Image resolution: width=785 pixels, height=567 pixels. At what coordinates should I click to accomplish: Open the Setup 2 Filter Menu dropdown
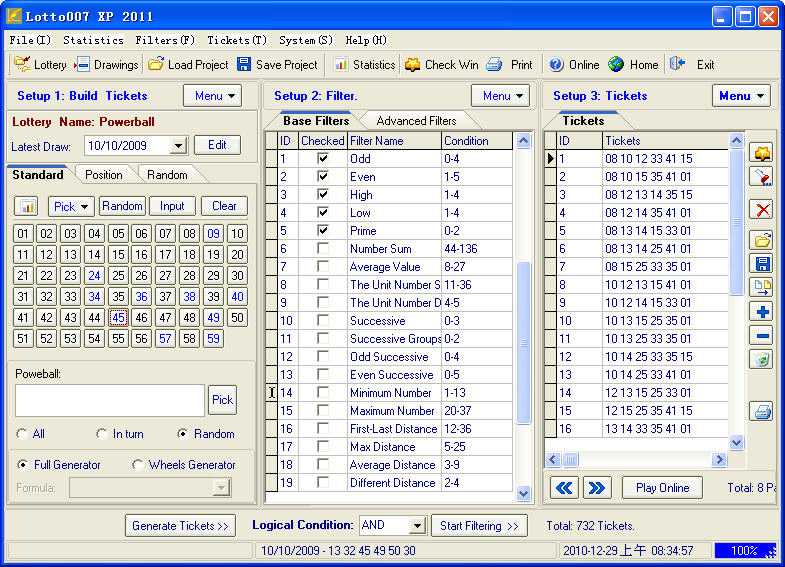(500, 96)
